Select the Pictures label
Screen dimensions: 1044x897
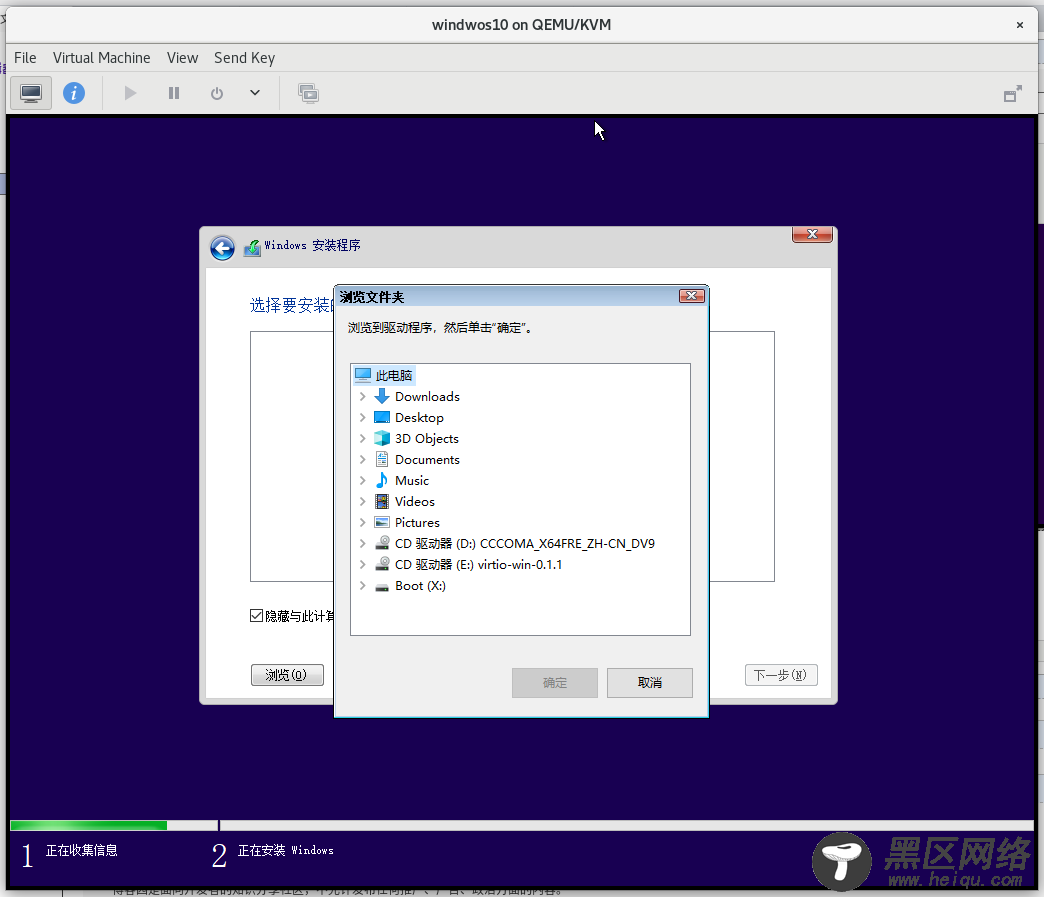417,522
